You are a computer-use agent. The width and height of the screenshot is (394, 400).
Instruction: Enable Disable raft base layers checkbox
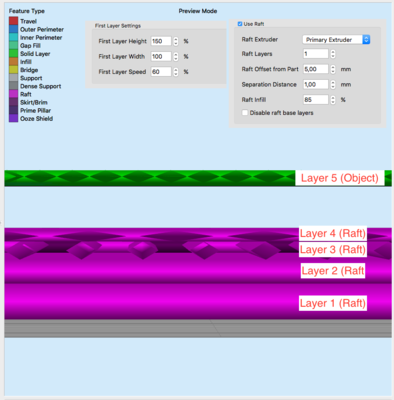pyautogui.click(x=245, y=113)
